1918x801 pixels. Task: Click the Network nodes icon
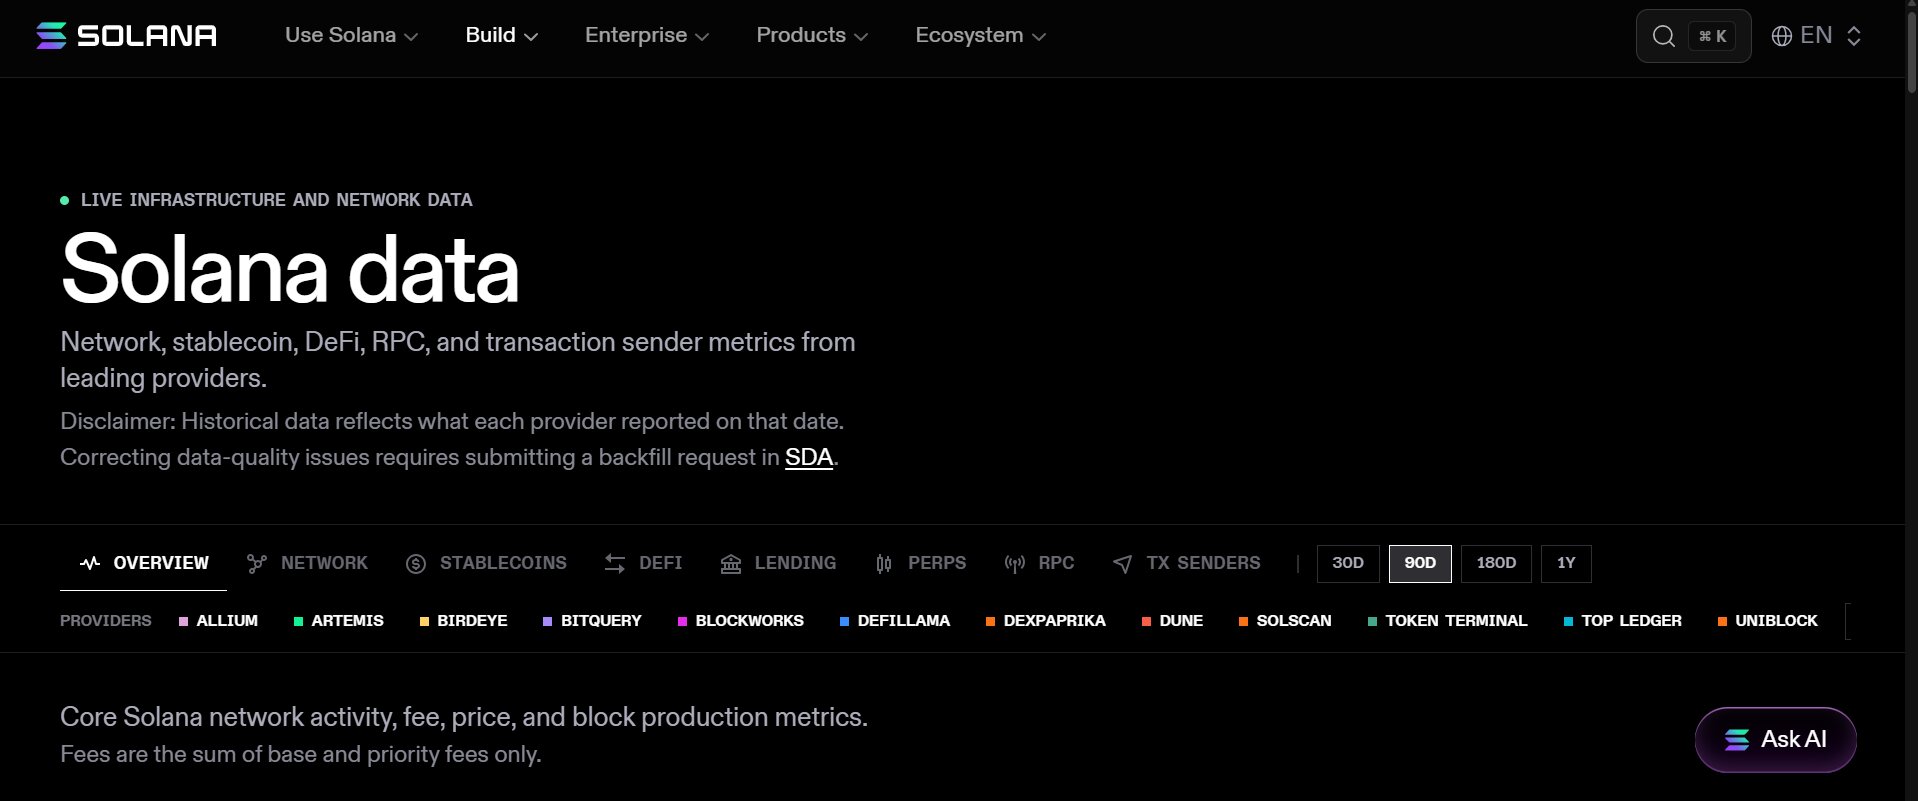click(257, 564)
